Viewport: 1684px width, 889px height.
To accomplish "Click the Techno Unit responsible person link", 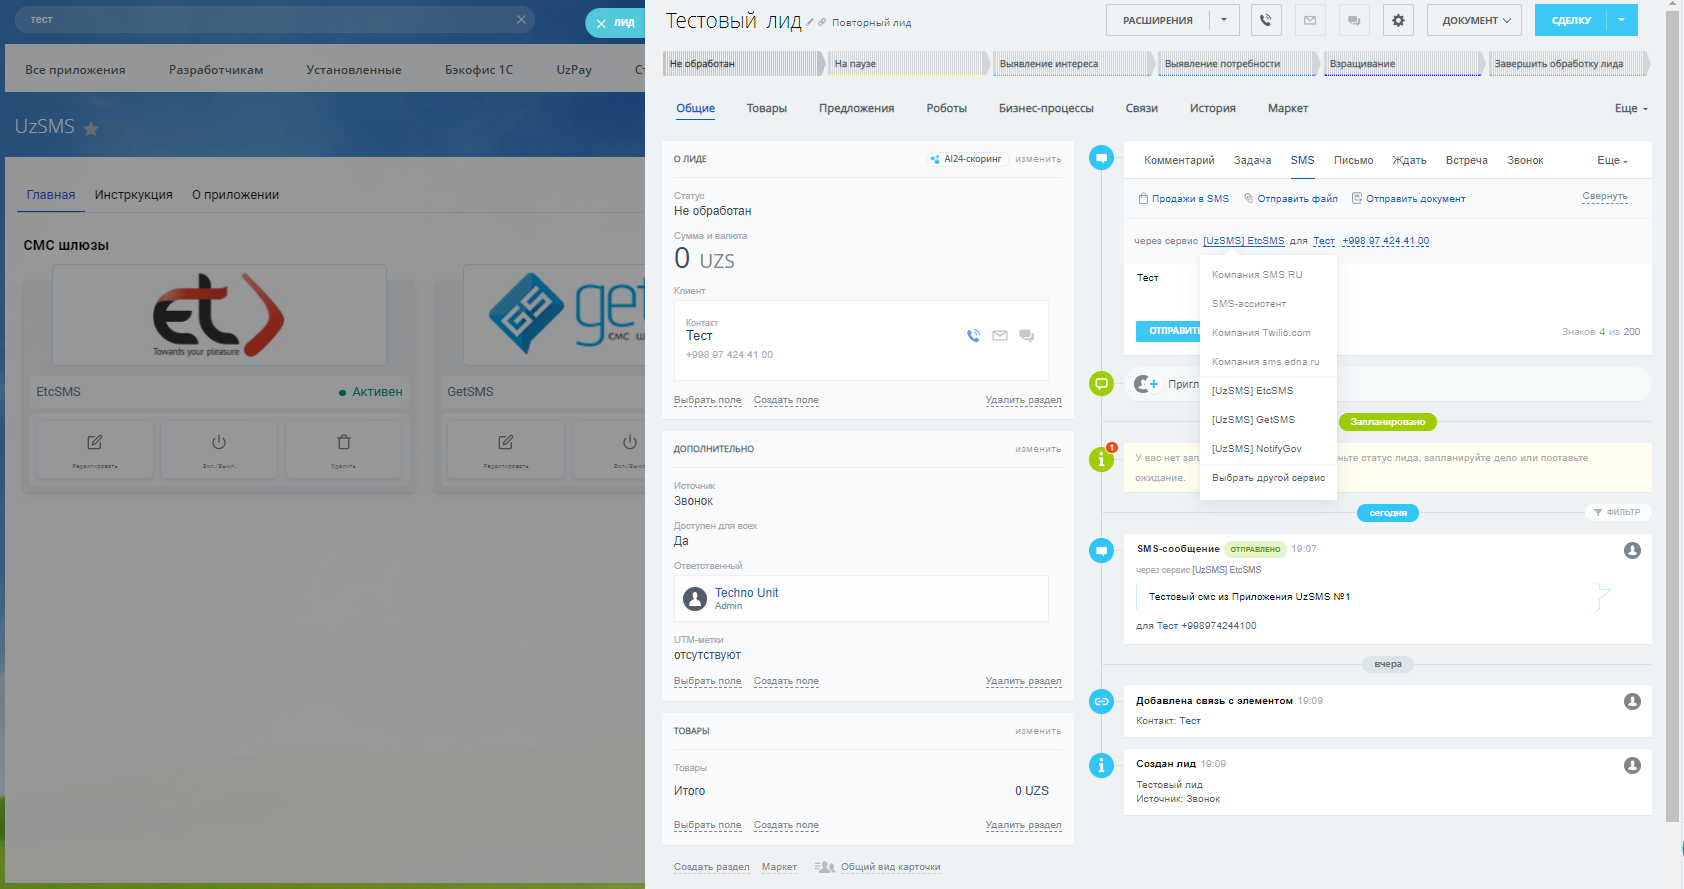I will coord(746,593).
